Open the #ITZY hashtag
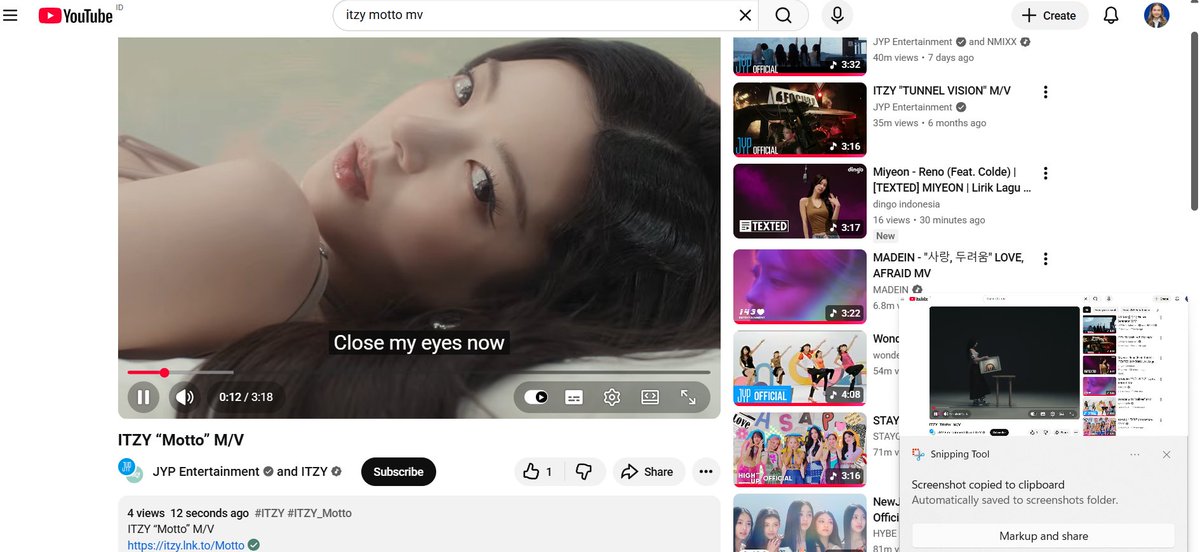Screen dimensions: 1200x552 [x=269, y=513]
